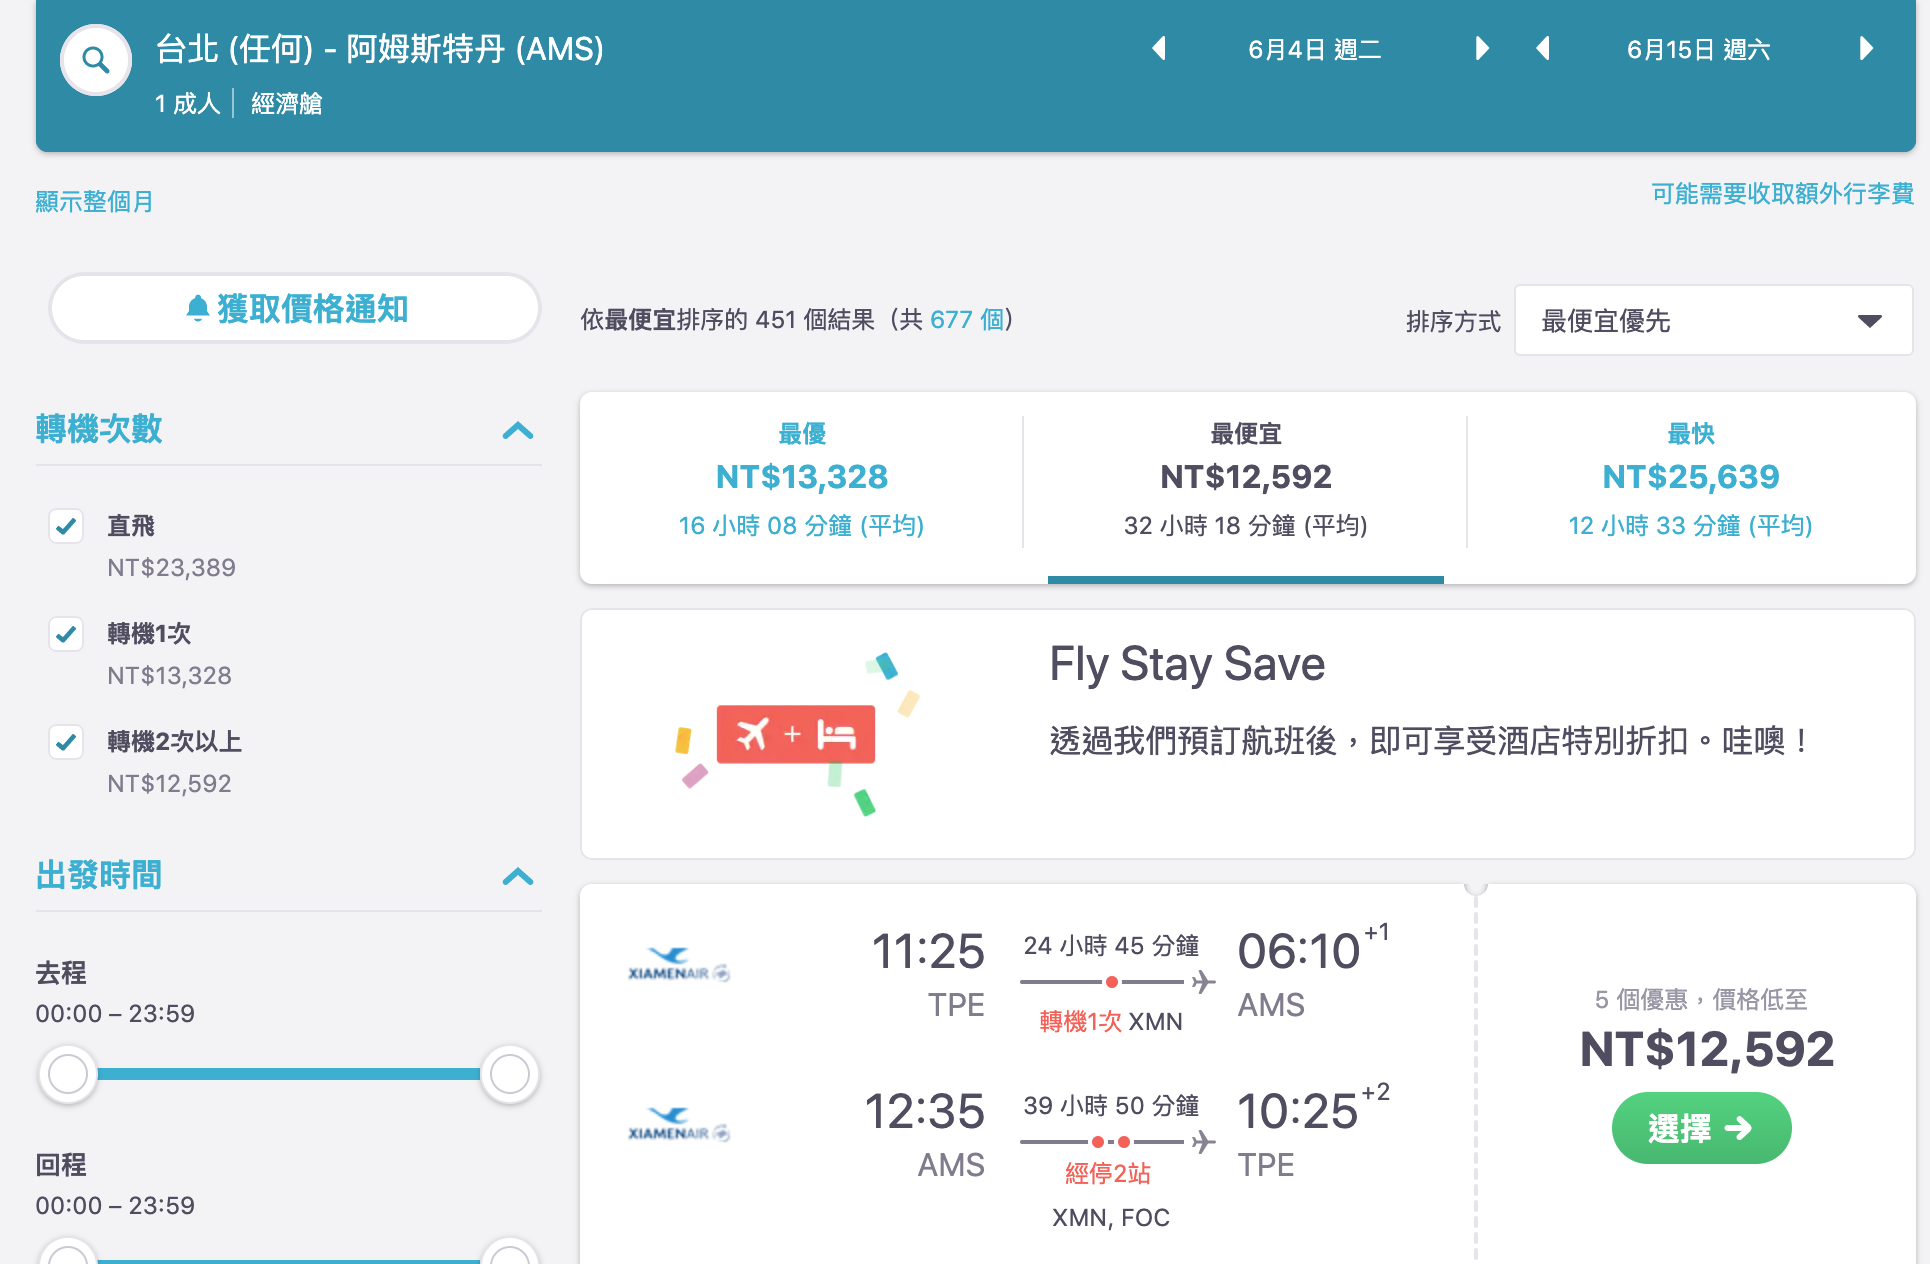Screen dimensions: 1930x1264
Task: Click the 經濟艙 cabin class text
Action: (286, 103)
